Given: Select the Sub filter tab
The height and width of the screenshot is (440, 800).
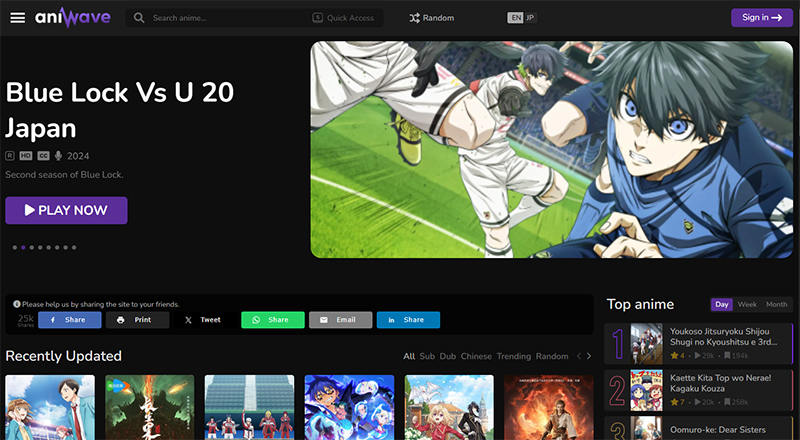Looking at the screenshot, I should 427,356.
